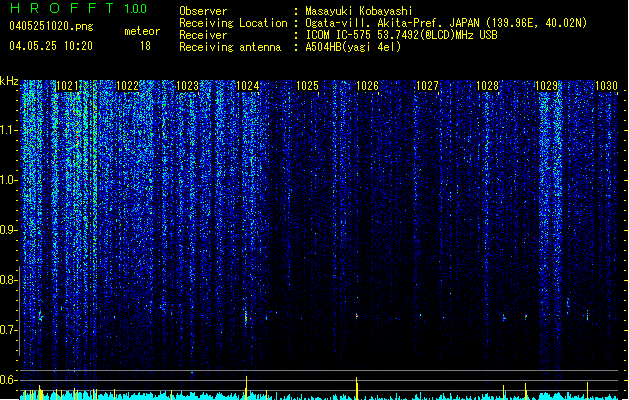This screenshot has height=400, width=629.
Task: Click the 1027 time marker
Action: 428,86
